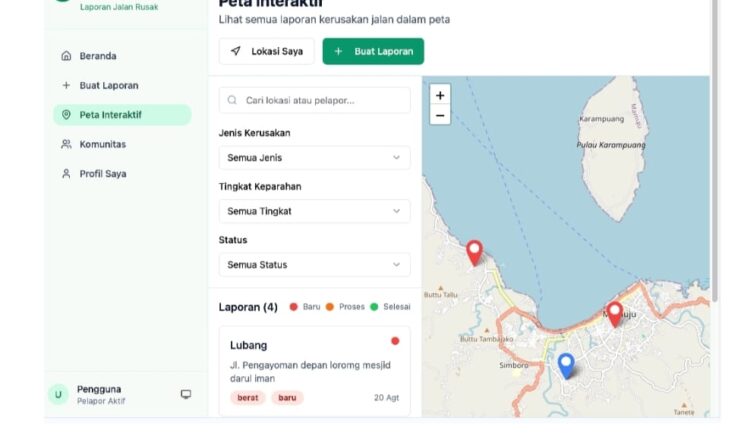This screenshot has width=744, height=446.
Task: Select Buat Laporan in the sidebar
Action: (108, 86)
